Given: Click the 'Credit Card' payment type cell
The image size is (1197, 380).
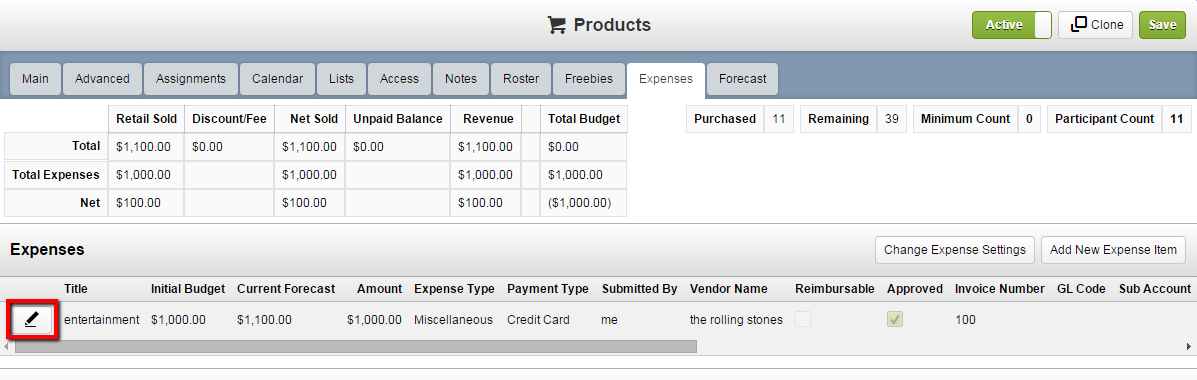Looking at the screenshot, I should coord(538,320).
